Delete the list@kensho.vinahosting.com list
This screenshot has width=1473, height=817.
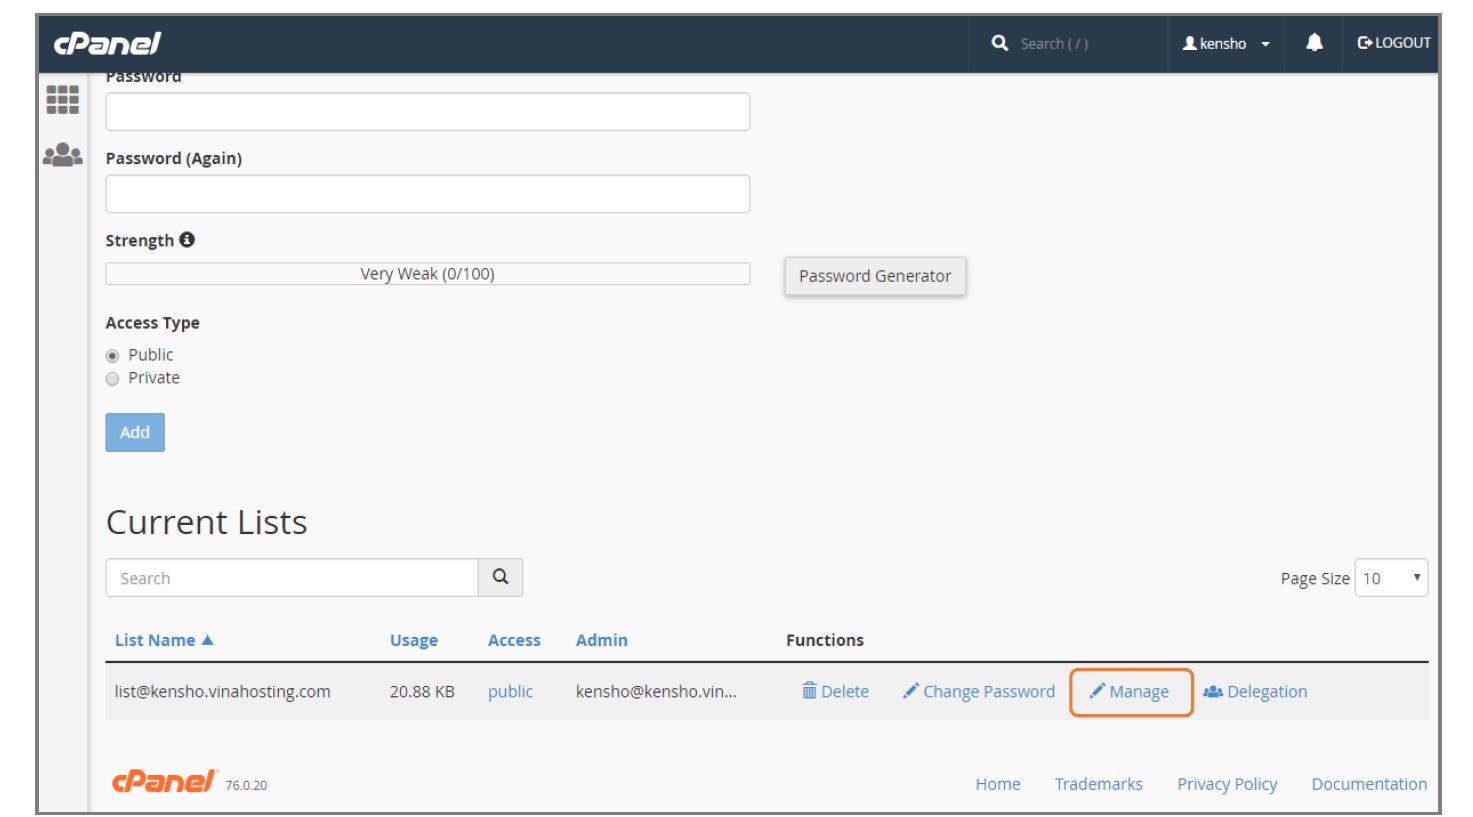[x=835, y=691]
